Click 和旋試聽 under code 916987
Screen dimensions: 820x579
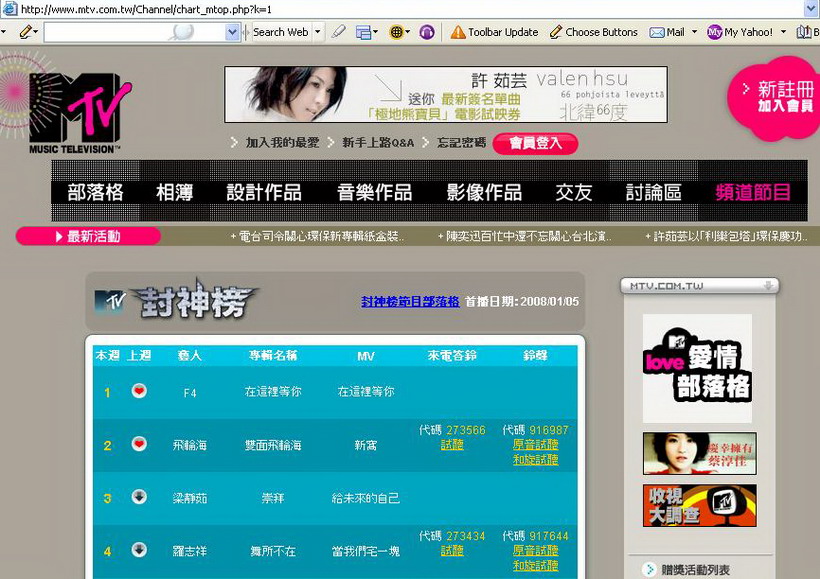coord(536,460)
